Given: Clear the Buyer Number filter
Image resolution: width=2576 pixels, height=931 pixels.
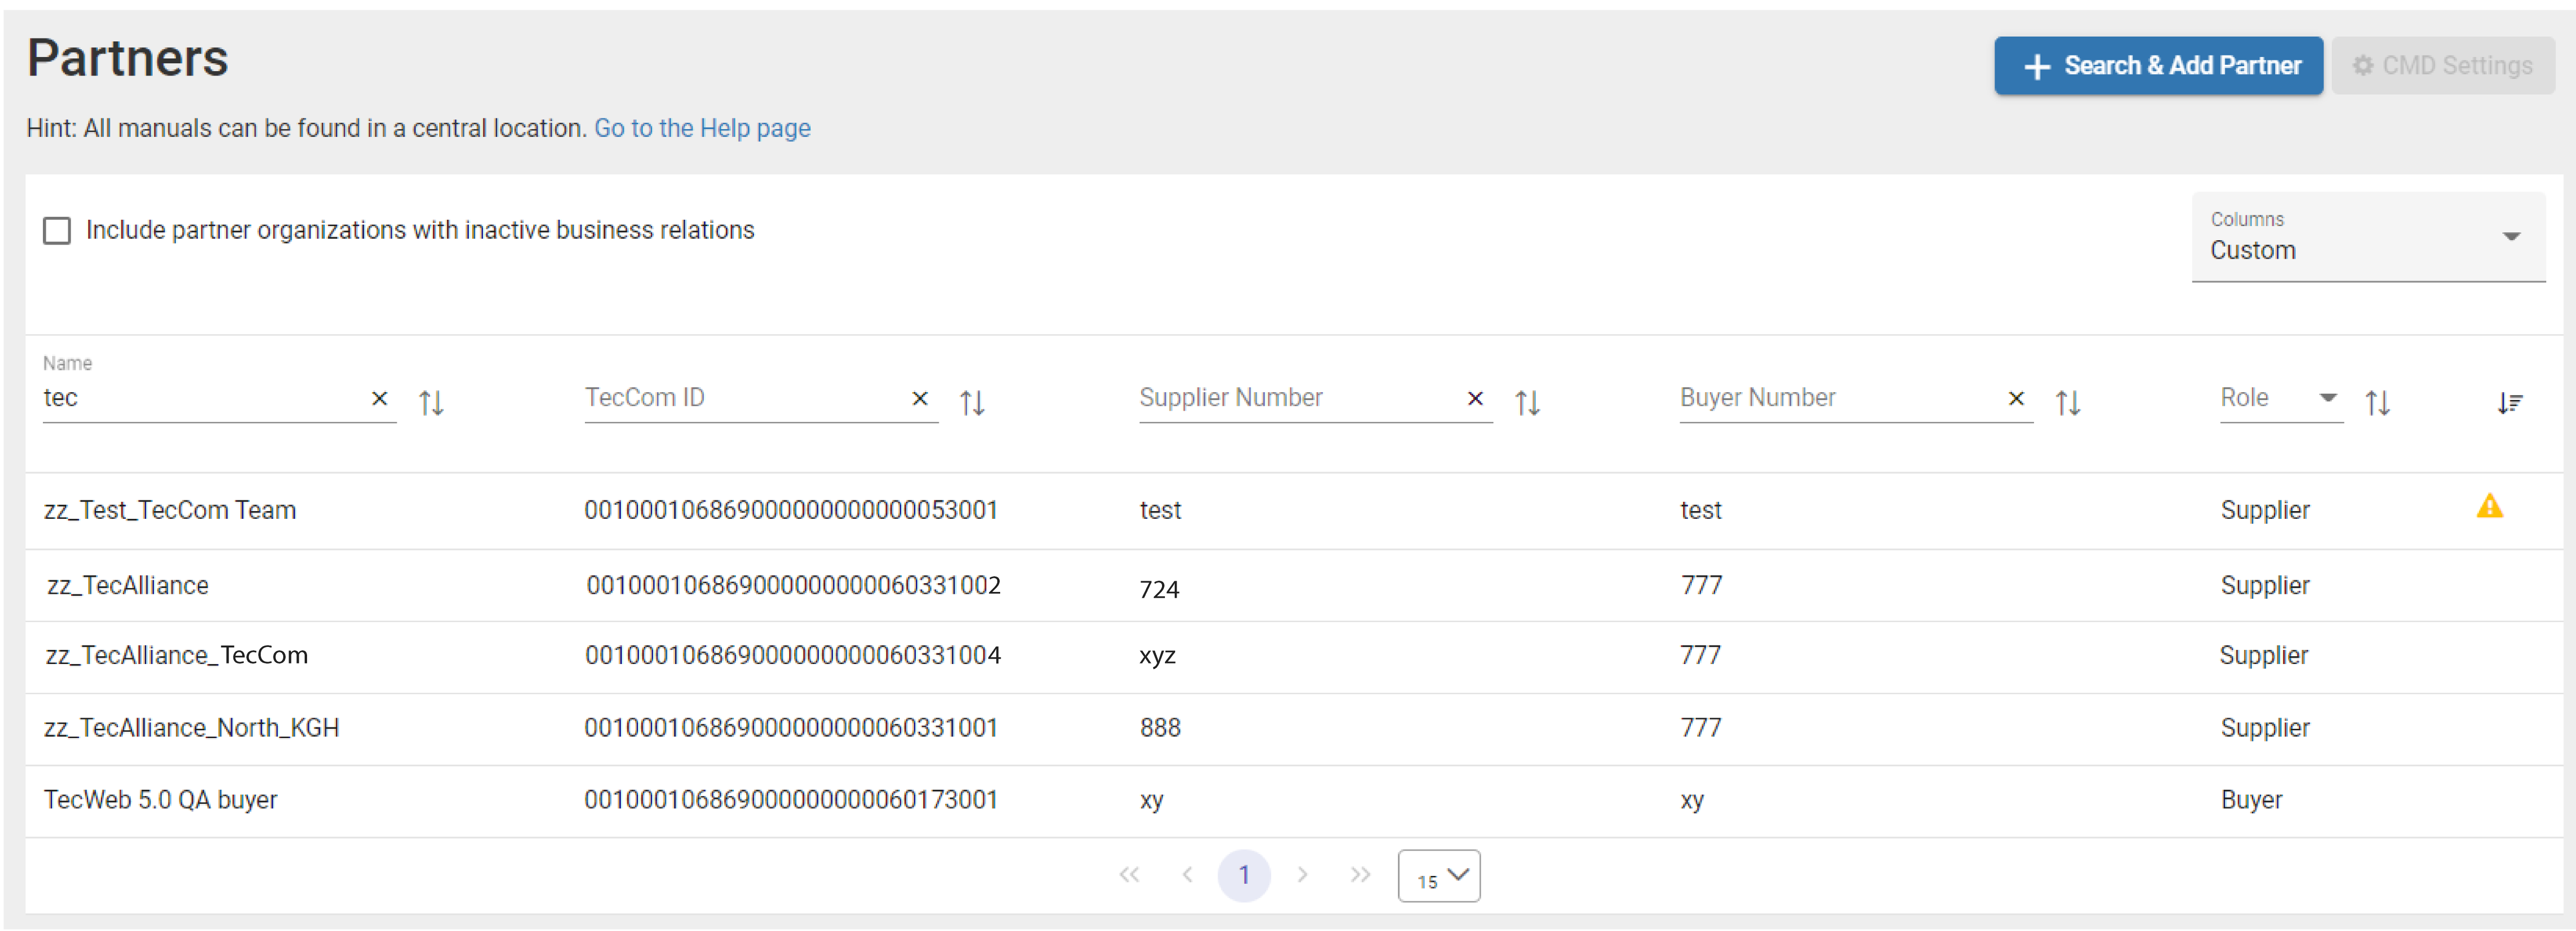Looking at the screenshot, I should (x=2016, y=399).
